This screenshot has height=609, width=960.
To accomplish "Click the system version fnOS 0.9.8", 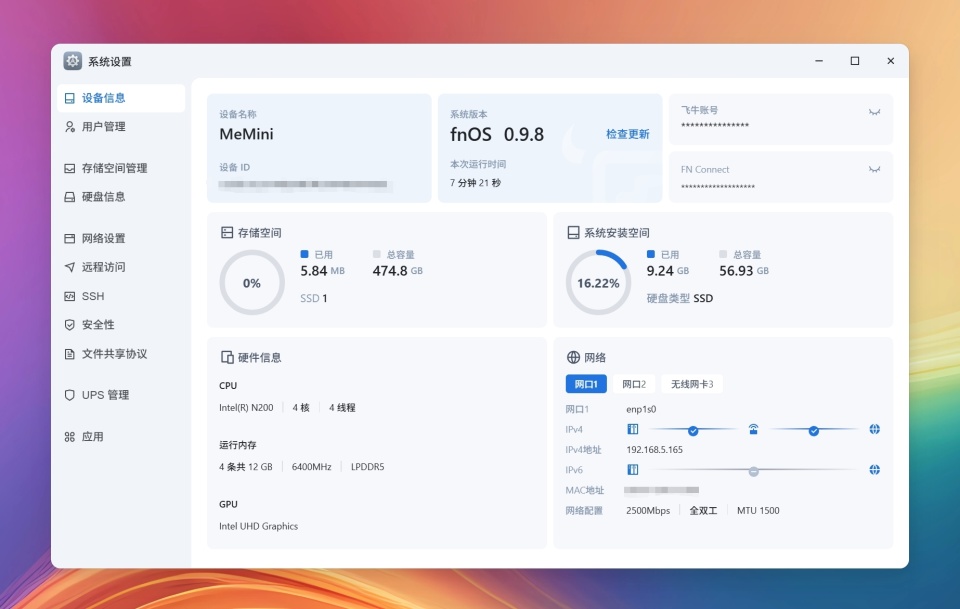I will (x=497, y=135).
